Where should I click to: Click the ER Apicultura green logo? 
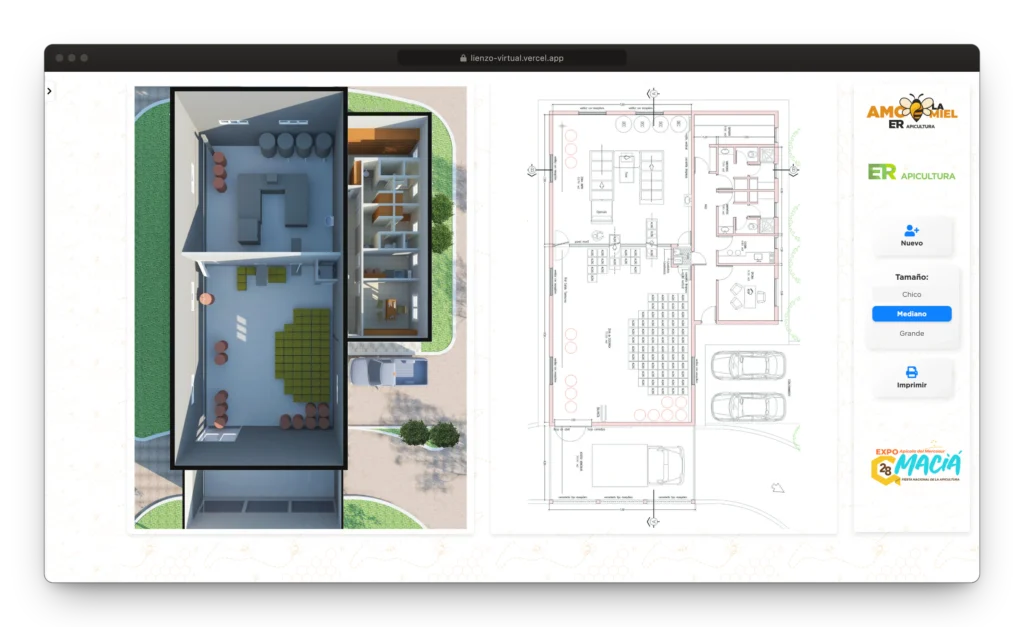[912, 172]
